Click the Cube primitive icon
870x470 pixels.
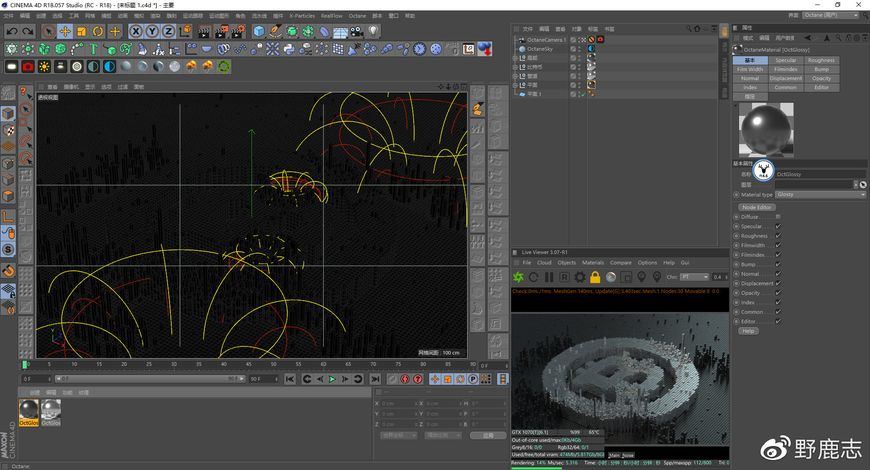[x=259, y=32]
